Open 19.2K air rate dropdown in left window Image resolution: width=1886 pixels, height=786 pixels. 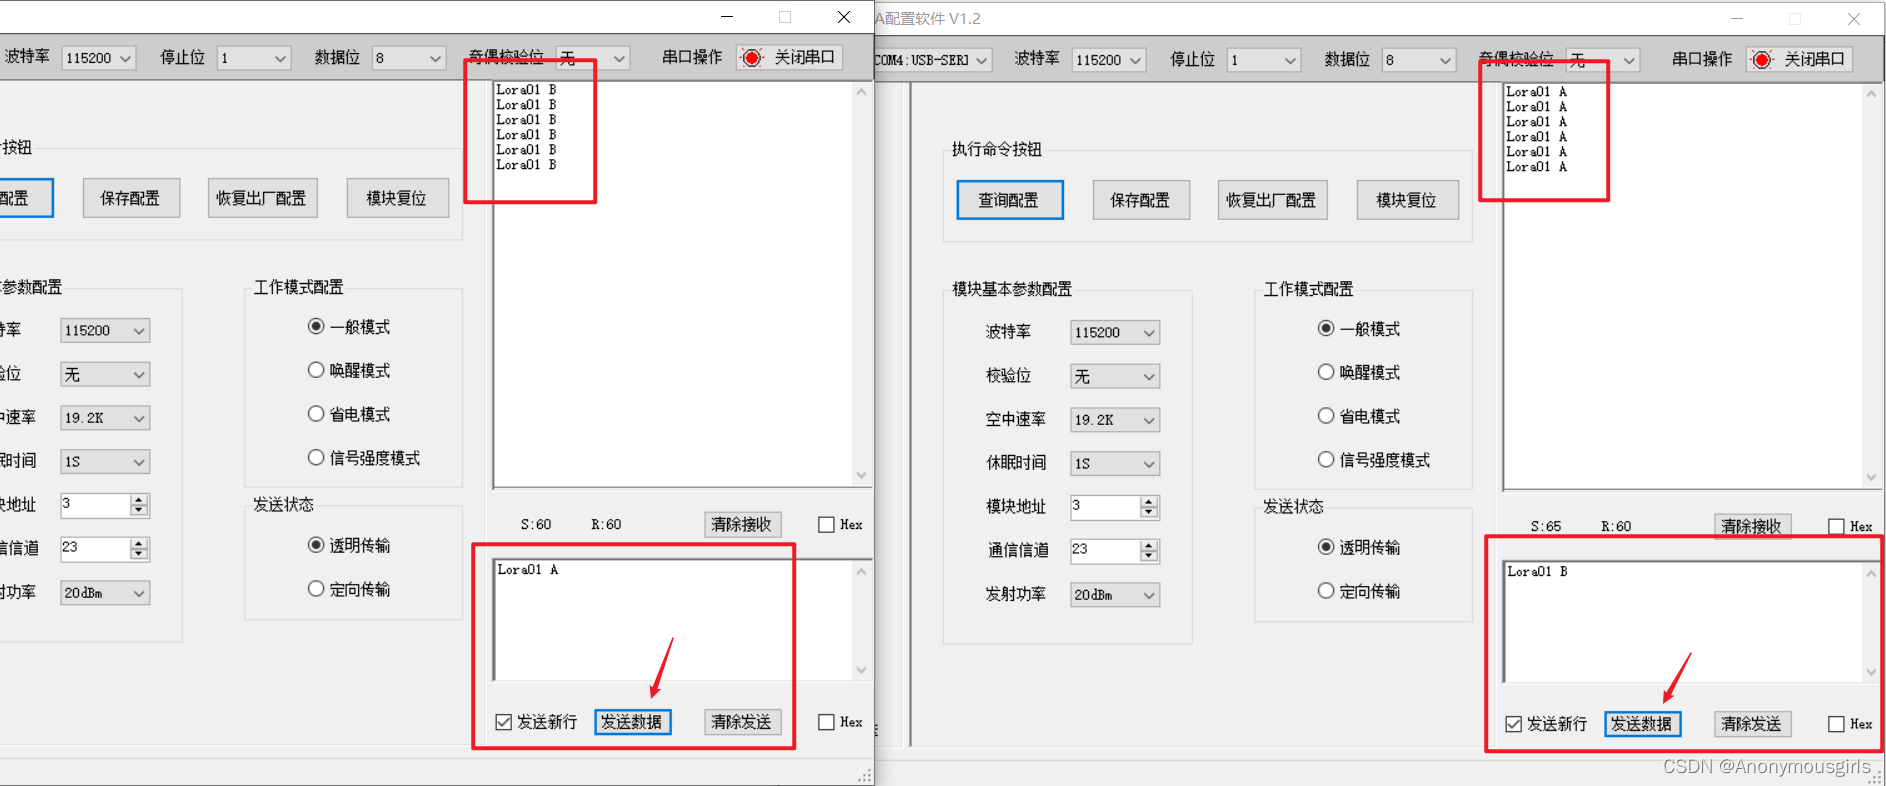coord(105,418)
